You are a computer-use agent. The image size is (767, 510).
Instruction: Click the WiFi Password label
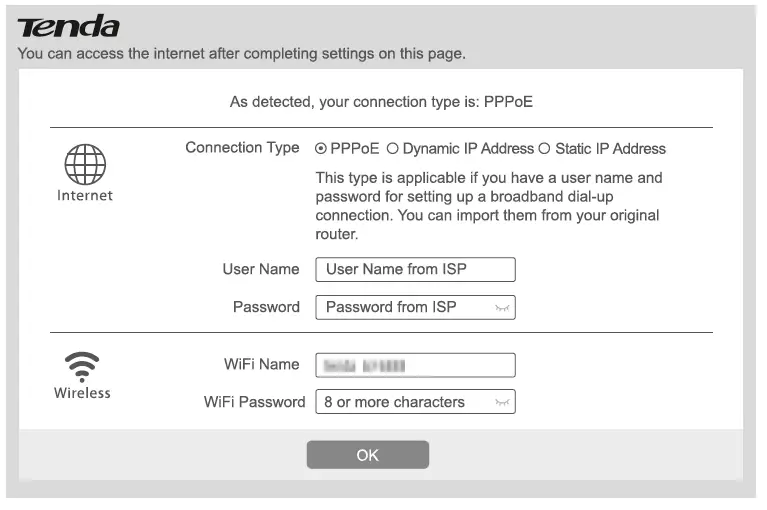coord(254,402)
